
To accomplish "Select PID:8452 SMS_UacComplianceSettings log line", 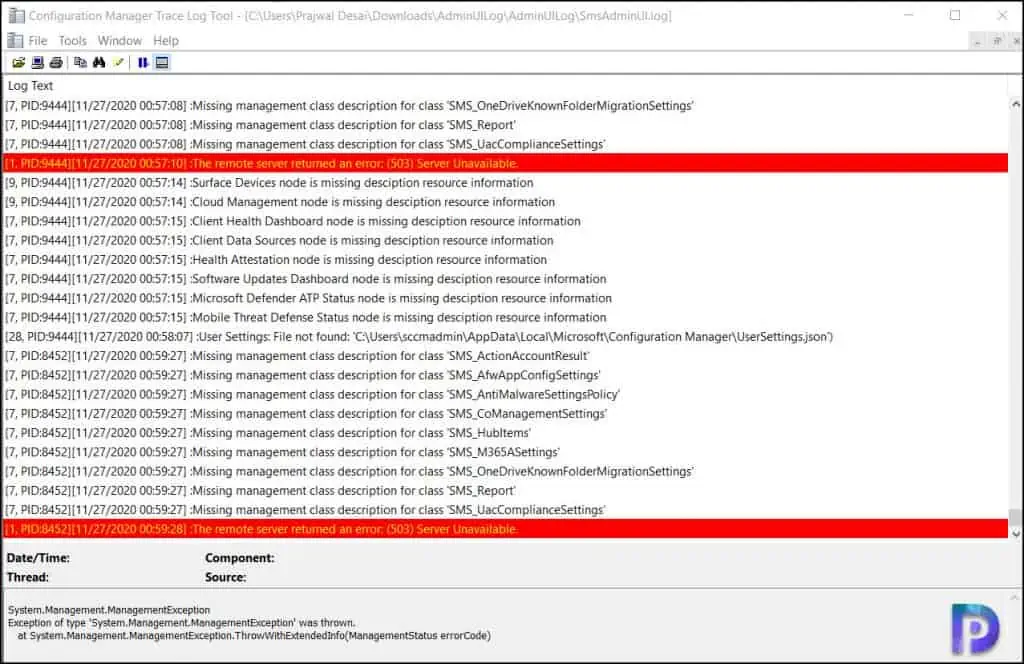I will pyautogui.click(x=506, y=510).
